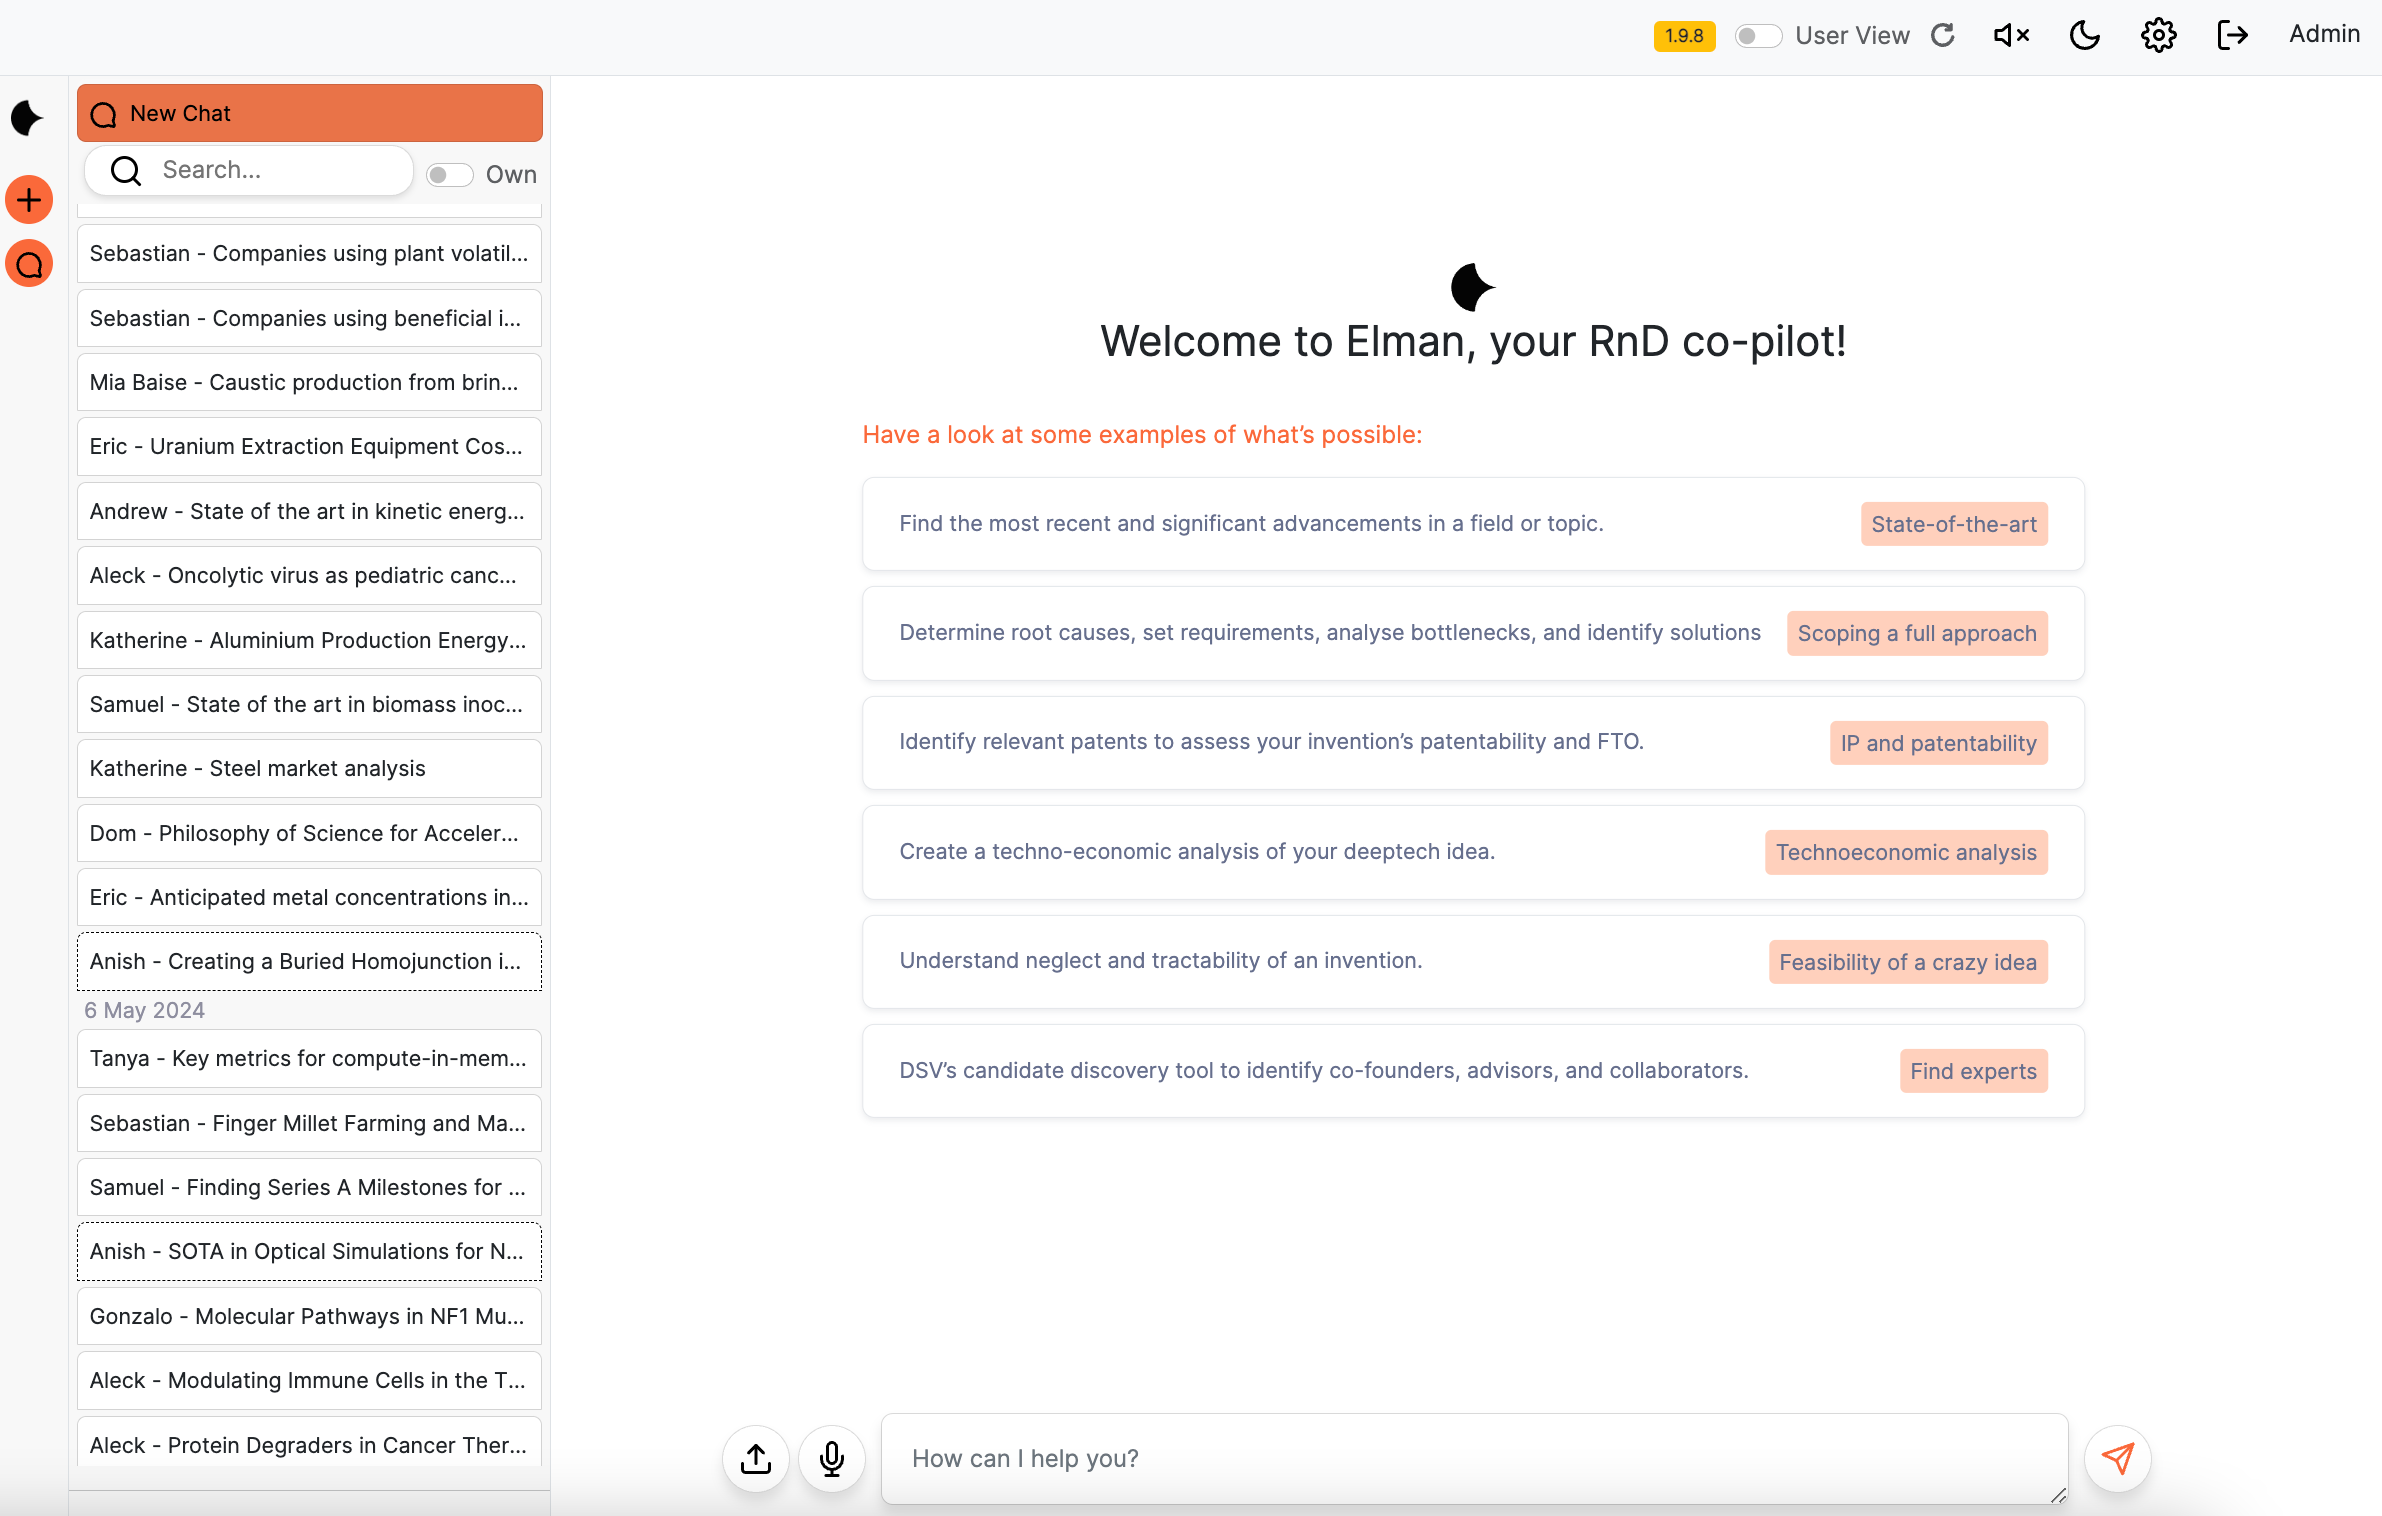Click 'DSV's candidate discovery tool' example text

pyautogui.click(x=1323, y=1071)
